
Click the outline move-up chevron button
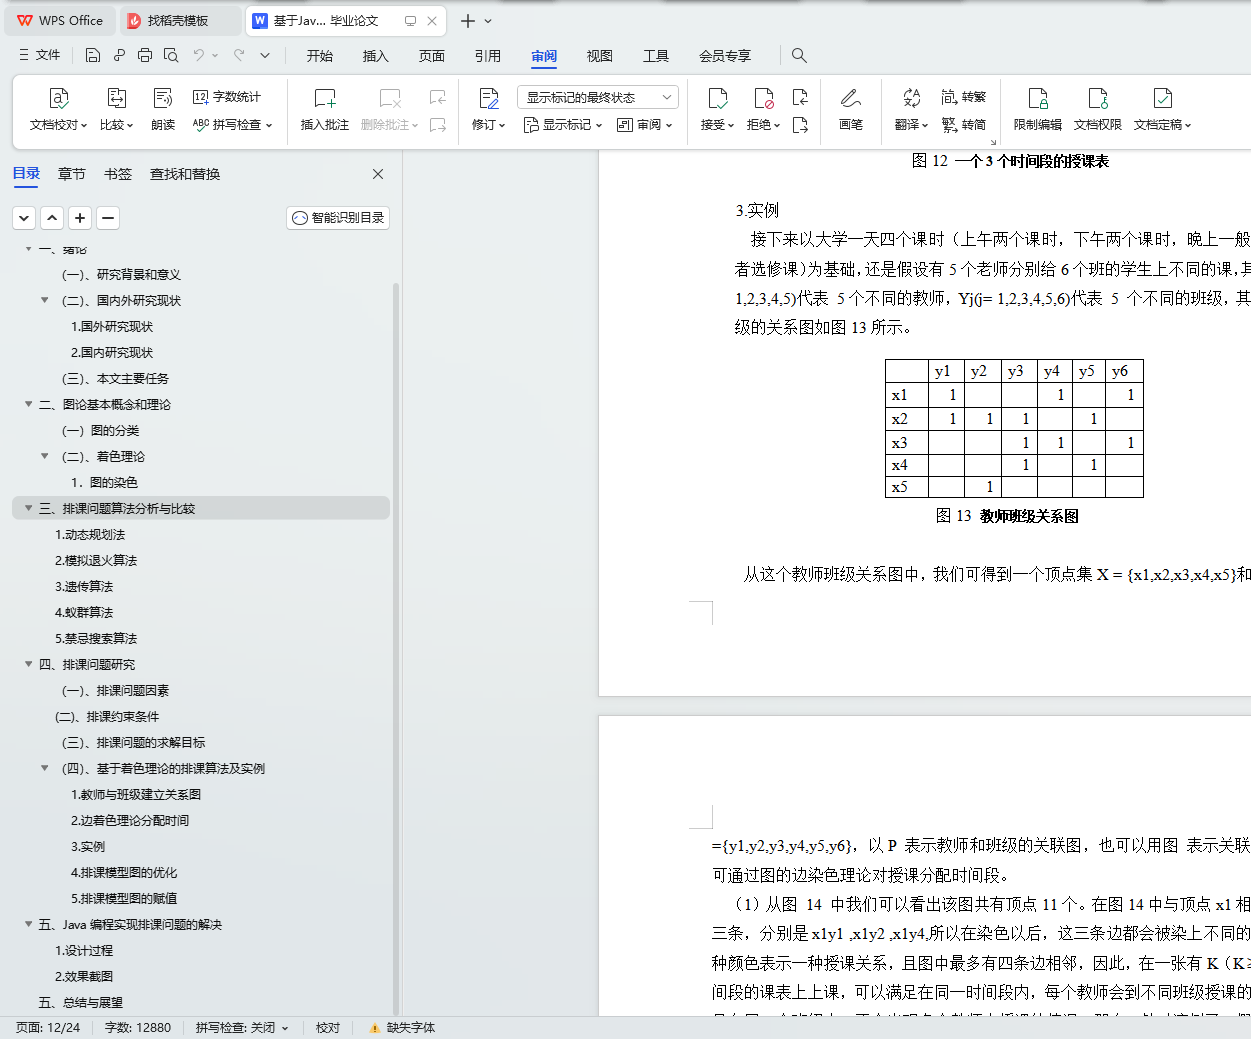52,218
